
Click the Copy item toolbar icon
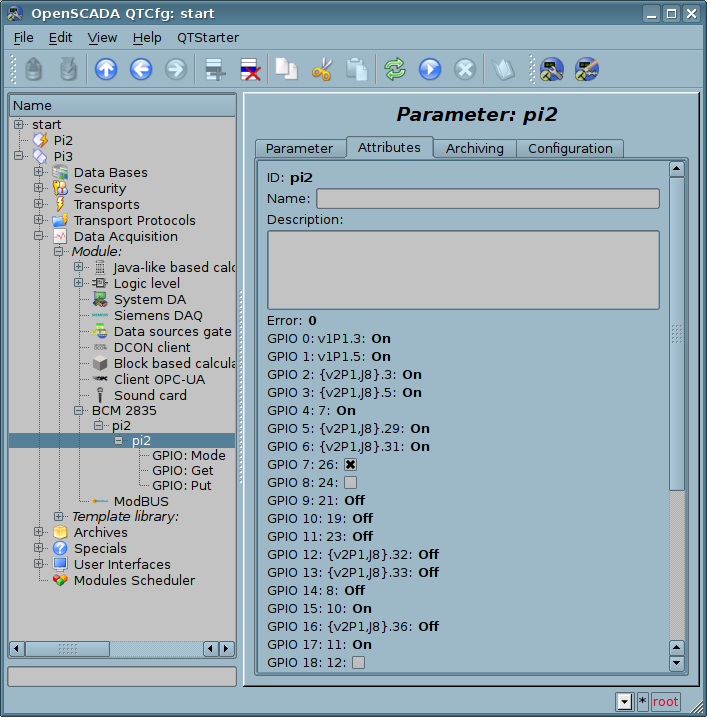[x=287, y=69]
